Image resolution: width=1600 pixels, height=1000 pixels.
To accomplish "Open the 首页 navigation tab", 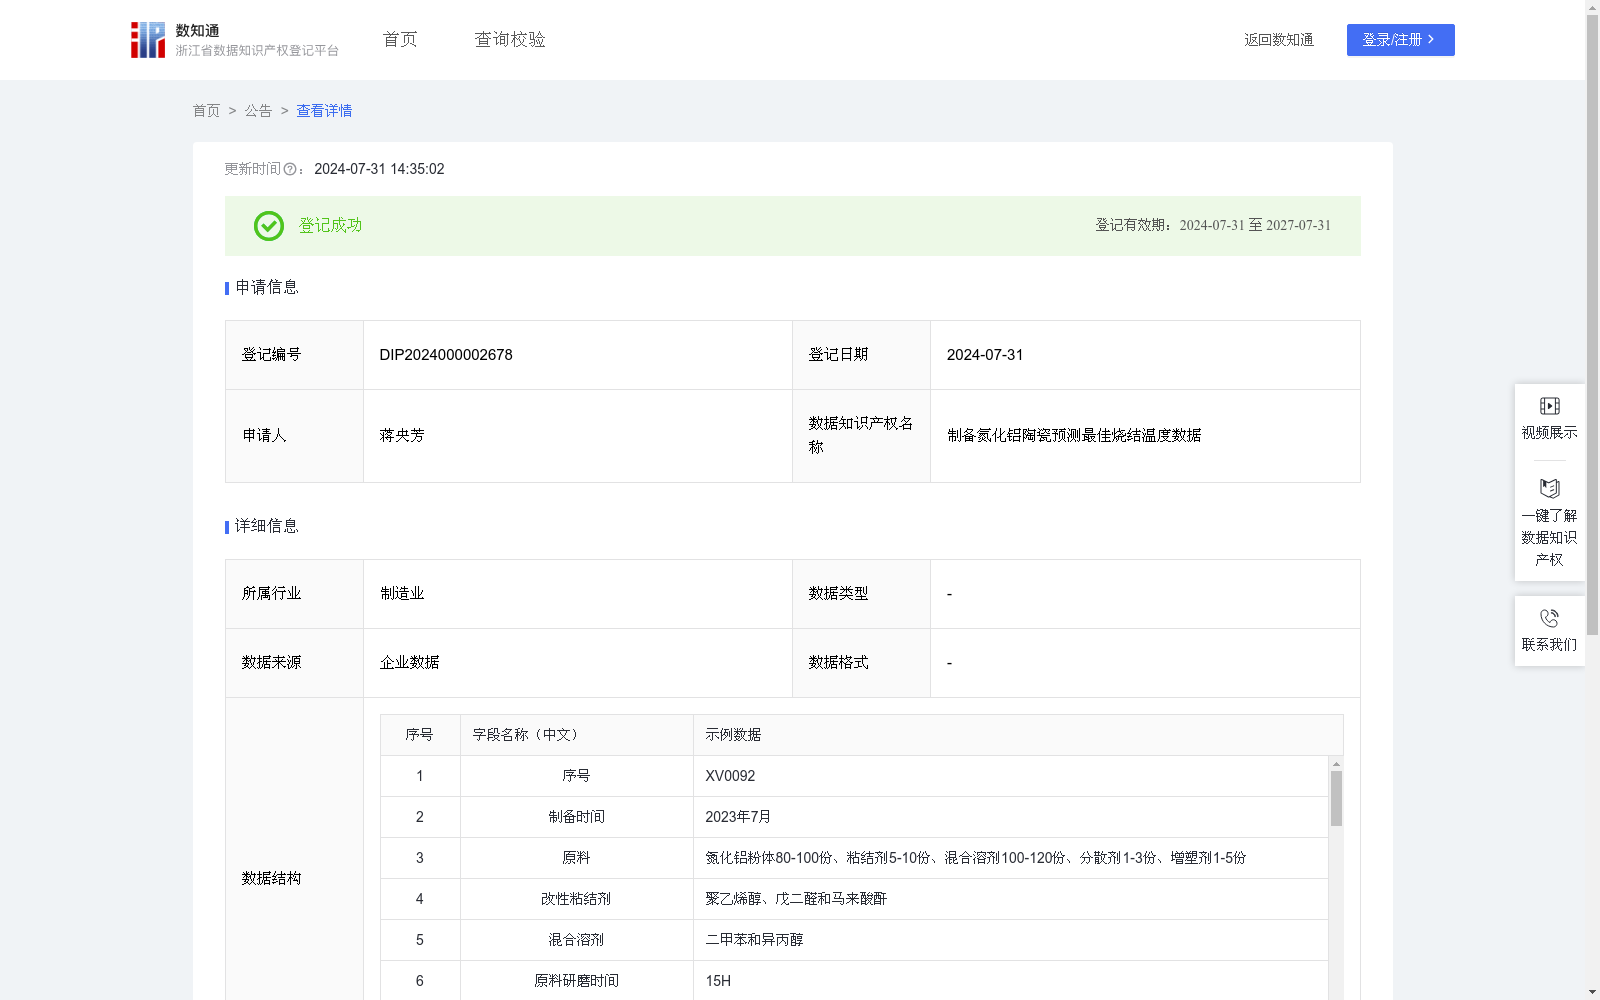I will pyautogui.click(x=400, y=40).
